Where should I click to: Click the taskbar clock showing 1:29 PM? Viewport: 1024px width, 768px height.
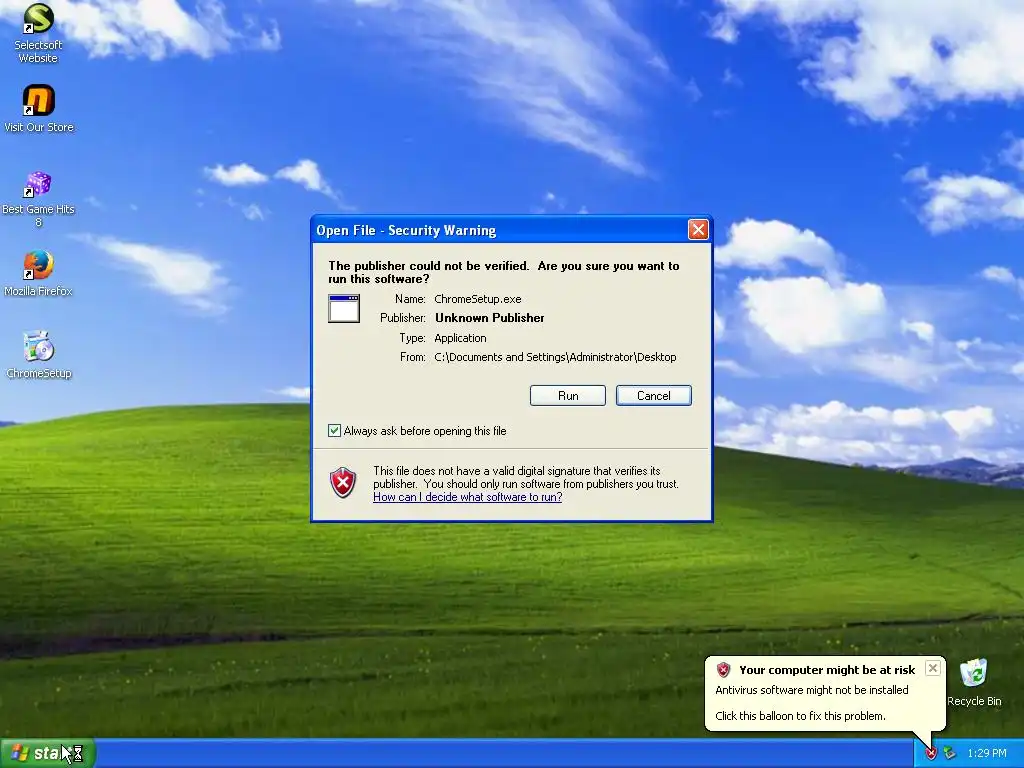(987, 754)
